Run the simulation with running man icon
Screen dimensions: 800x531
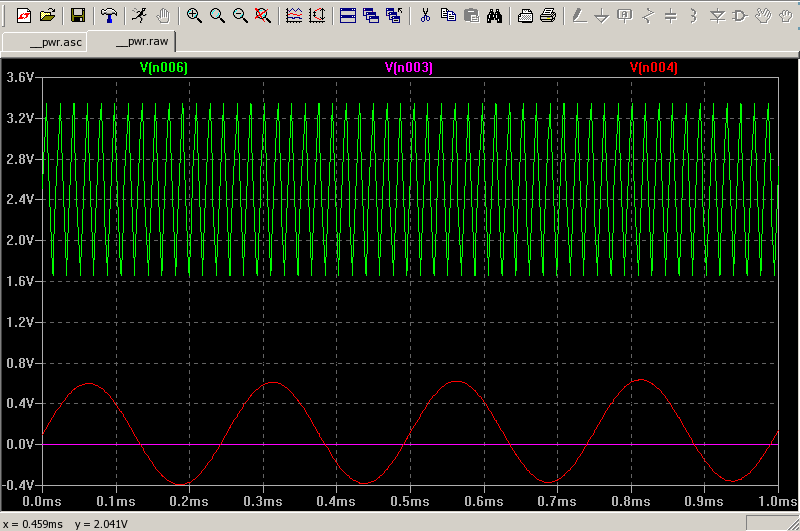coord(139,15)
